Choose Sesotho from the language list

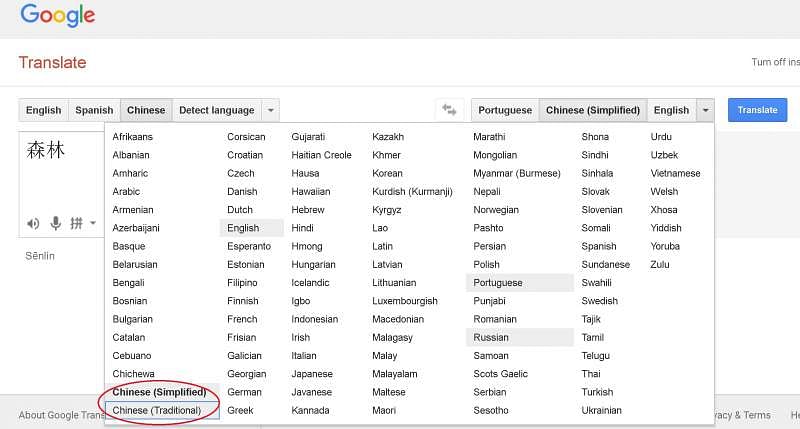491,410
